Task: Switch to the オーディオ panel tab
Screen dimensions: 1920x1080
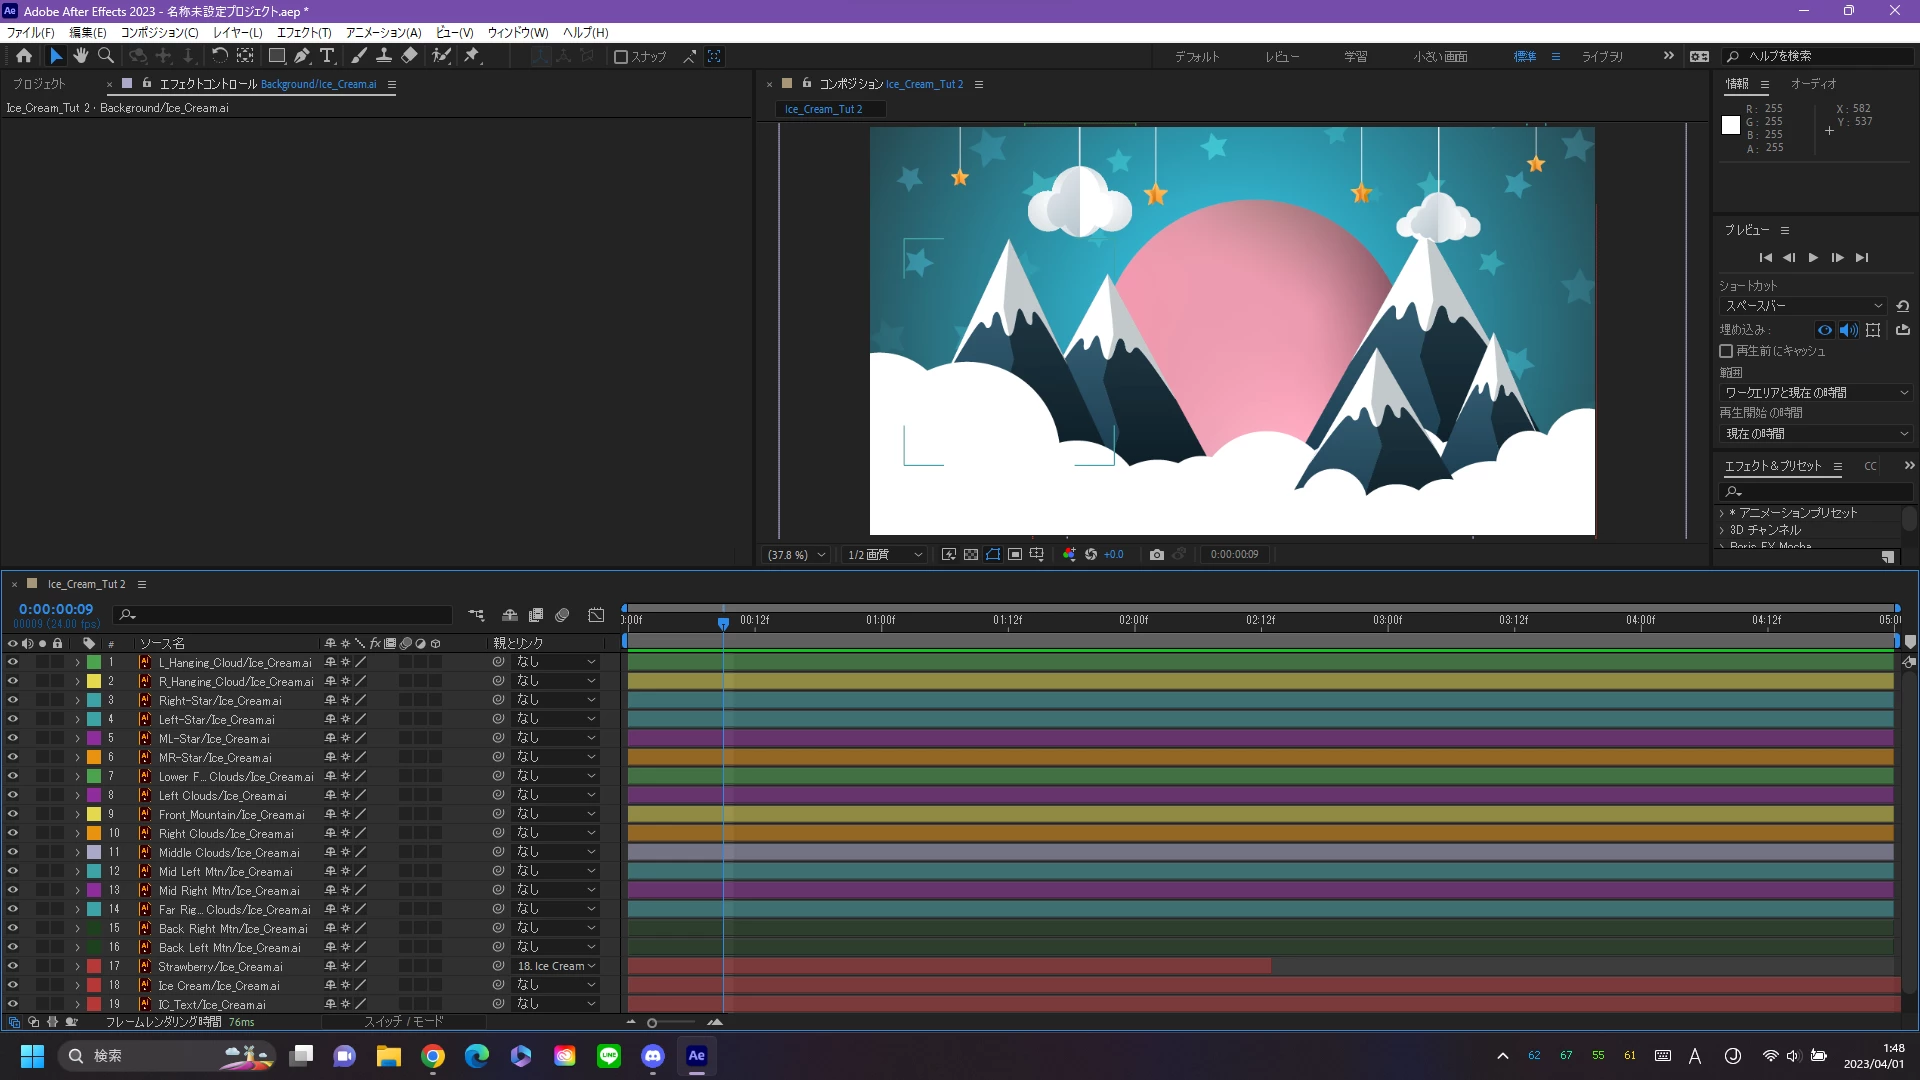Action: click(1813, 84)
